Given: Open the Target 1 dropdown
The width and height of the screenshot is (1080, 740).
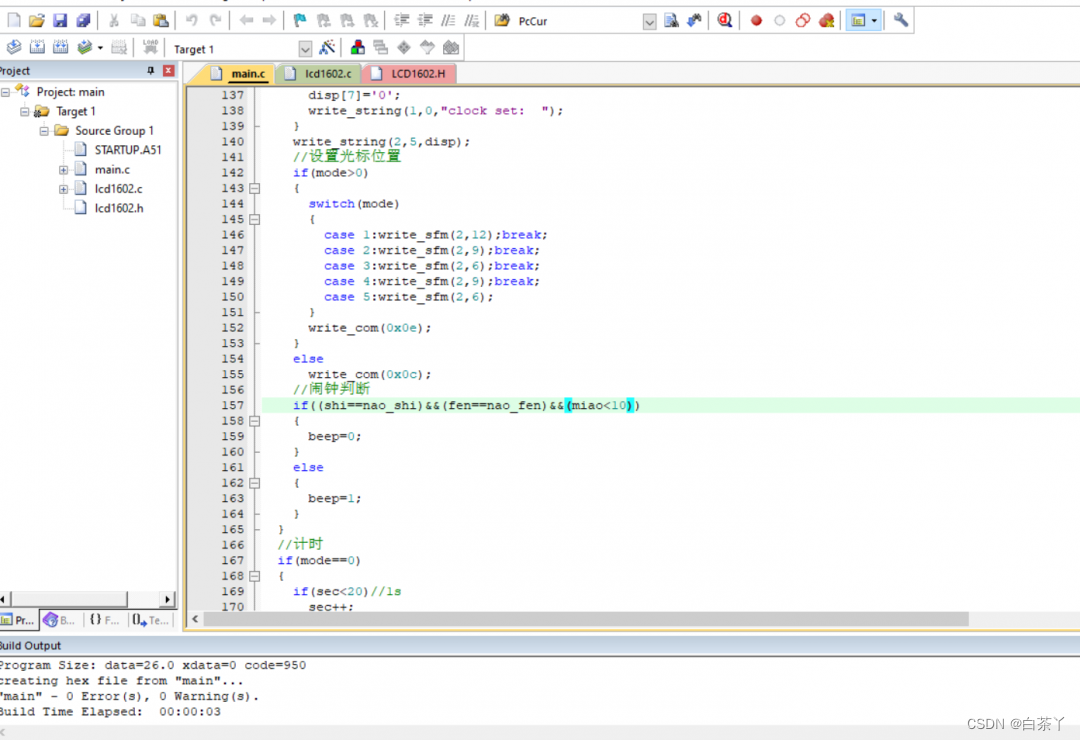Looking at the screenshot, I should click(305, 49).
